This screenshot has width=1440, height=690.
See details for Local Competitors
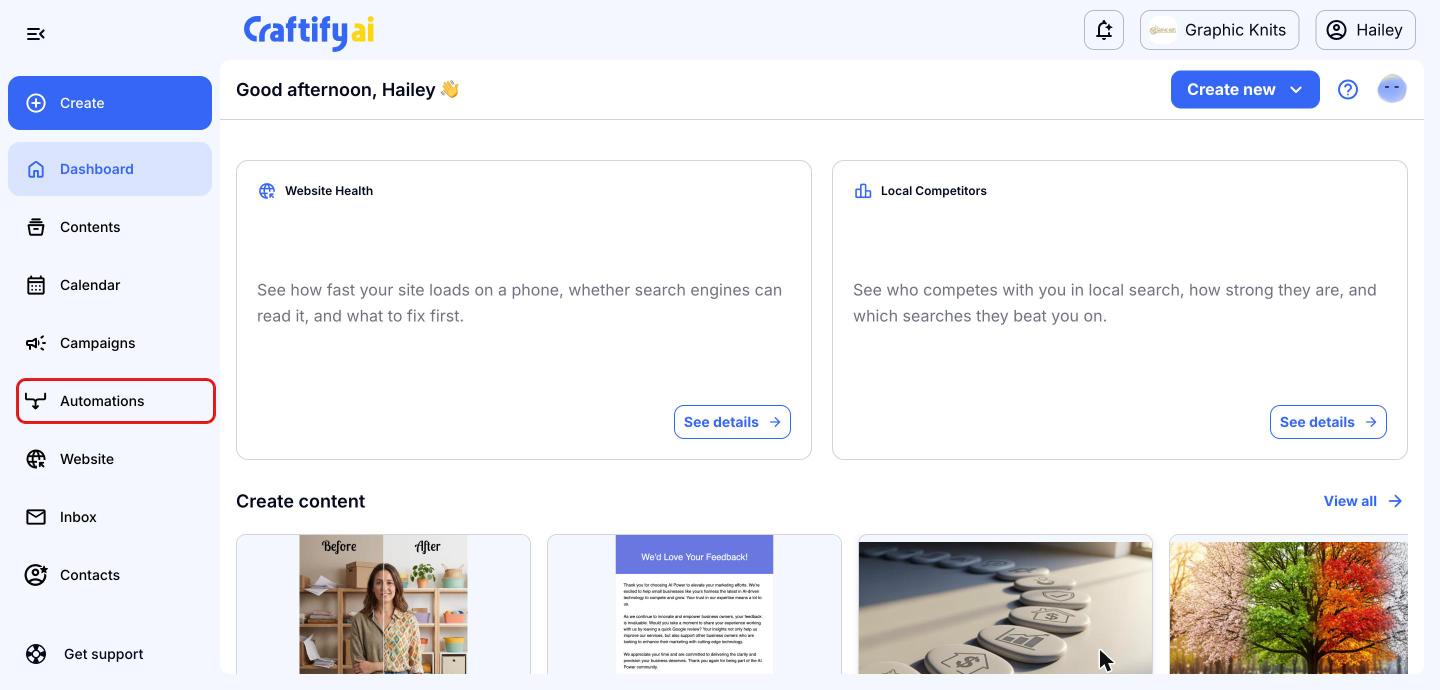tap(1328, 422)
